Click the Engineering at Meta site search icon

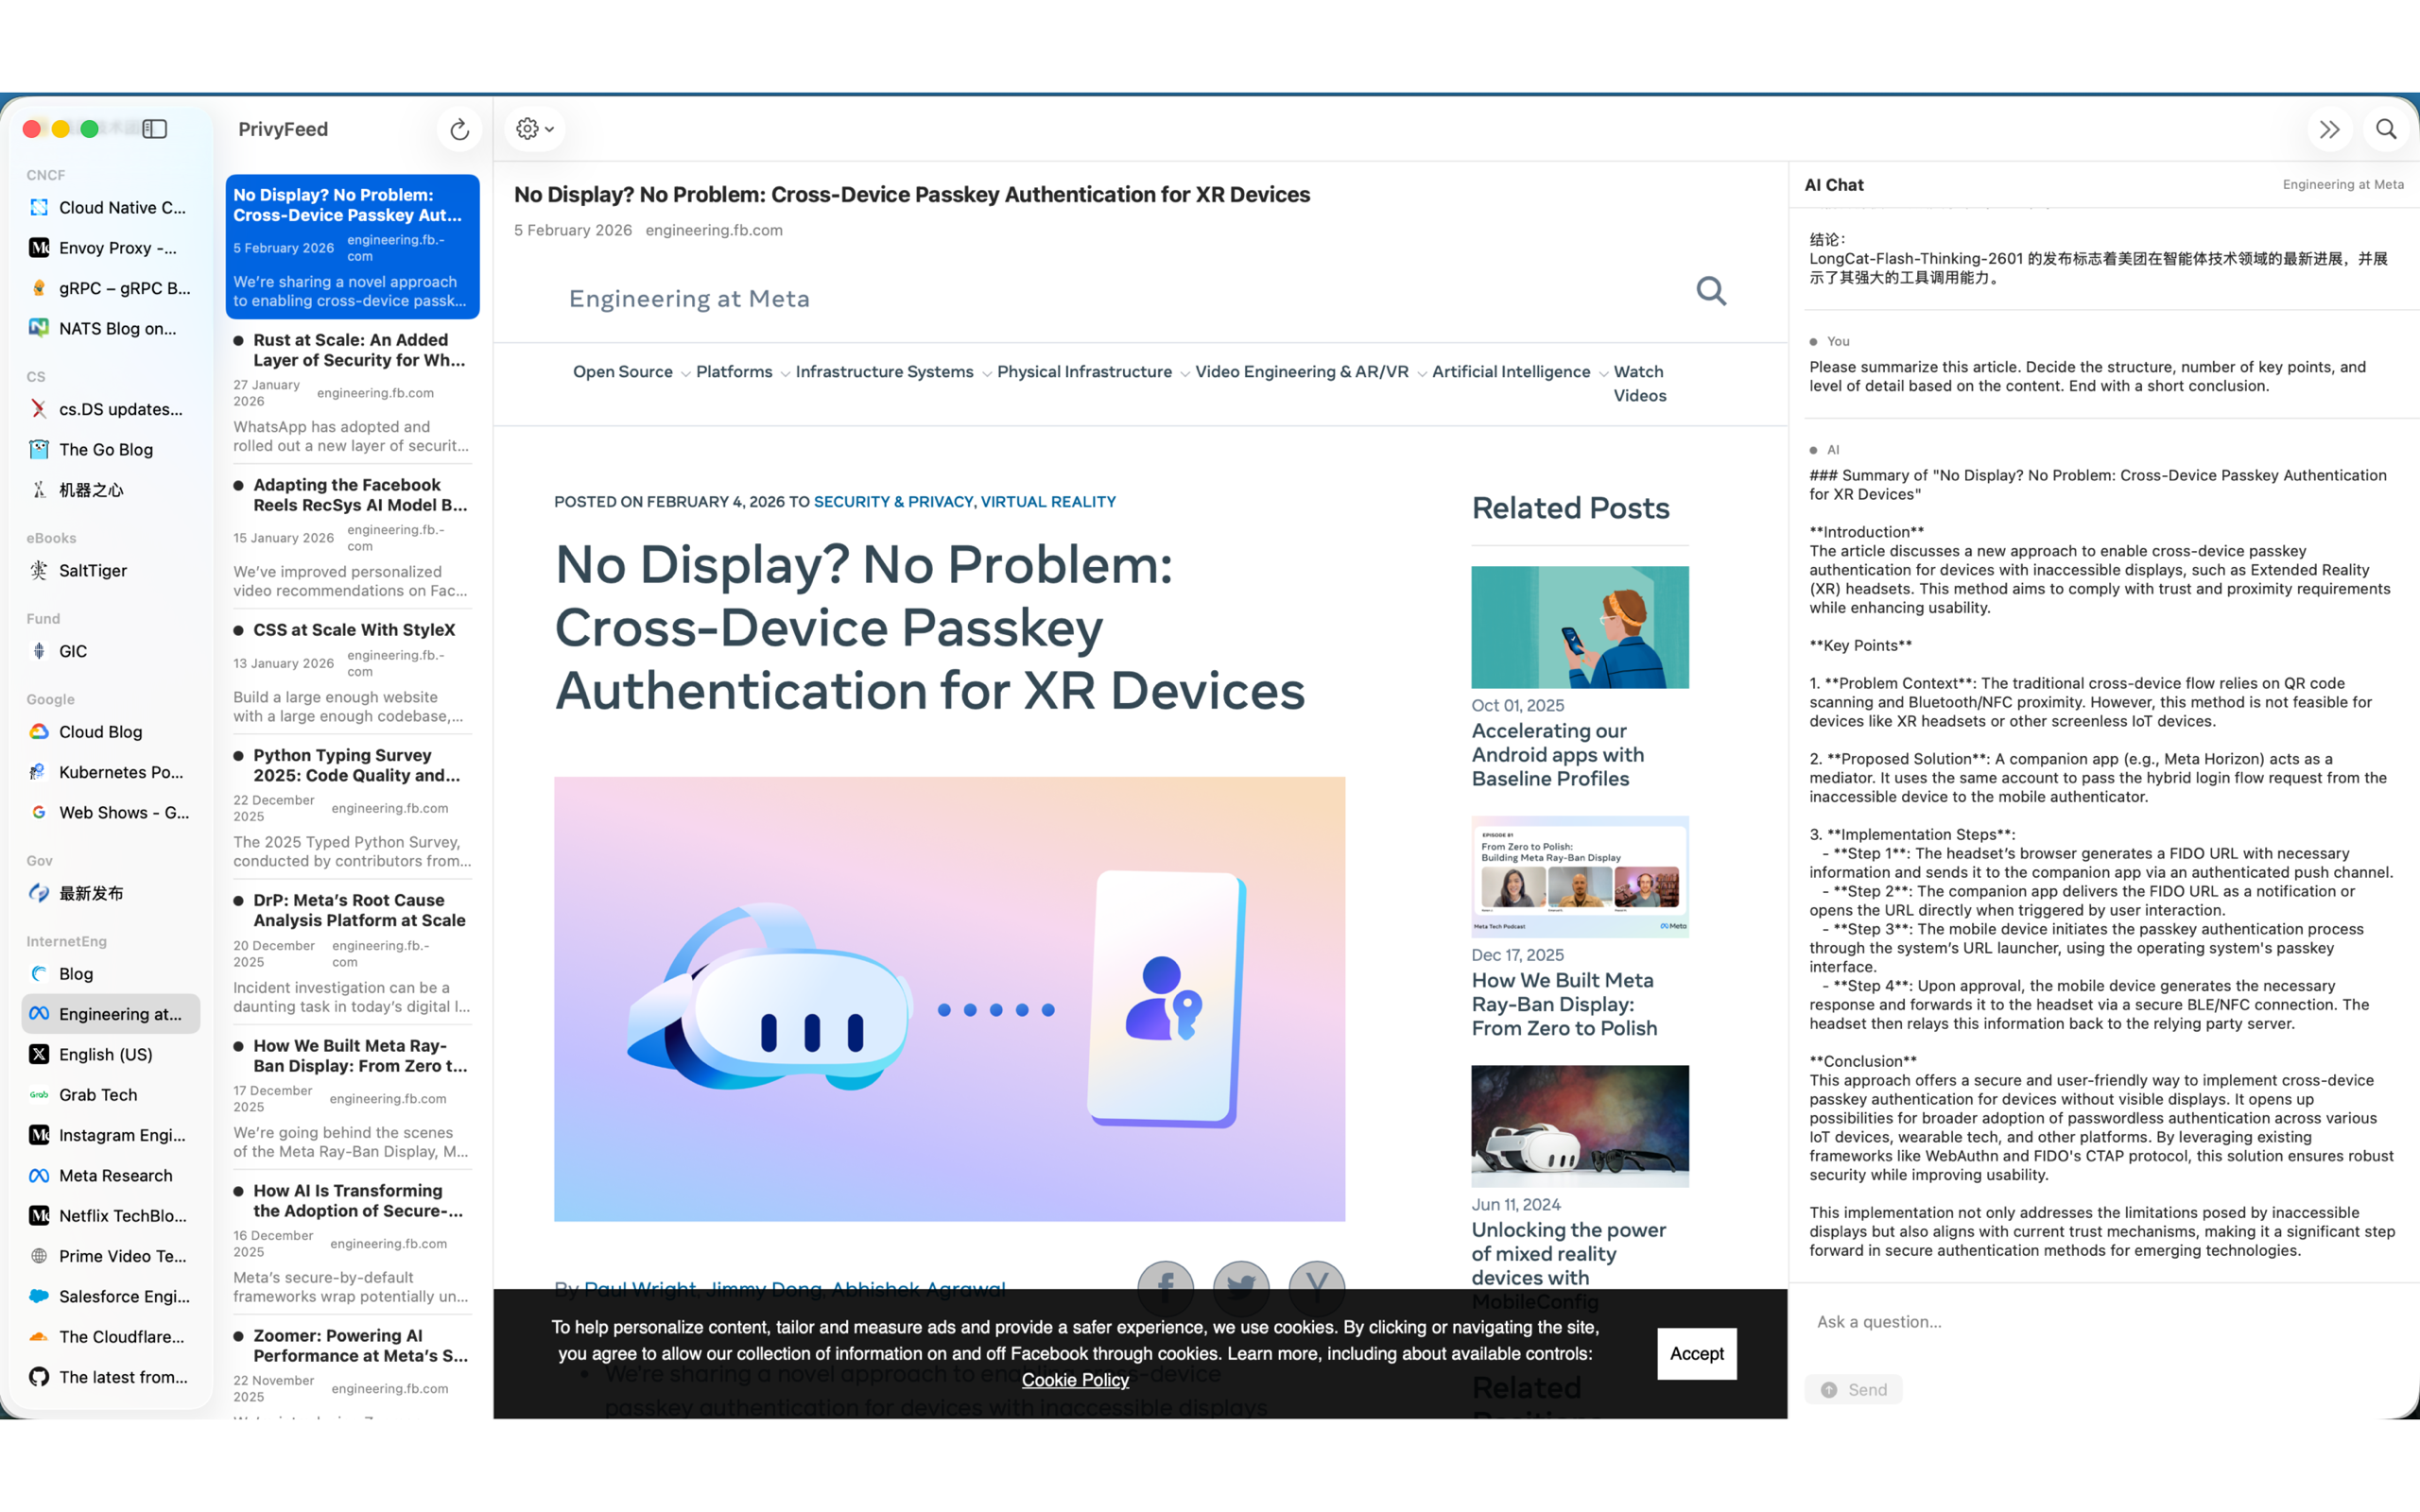1711,292
